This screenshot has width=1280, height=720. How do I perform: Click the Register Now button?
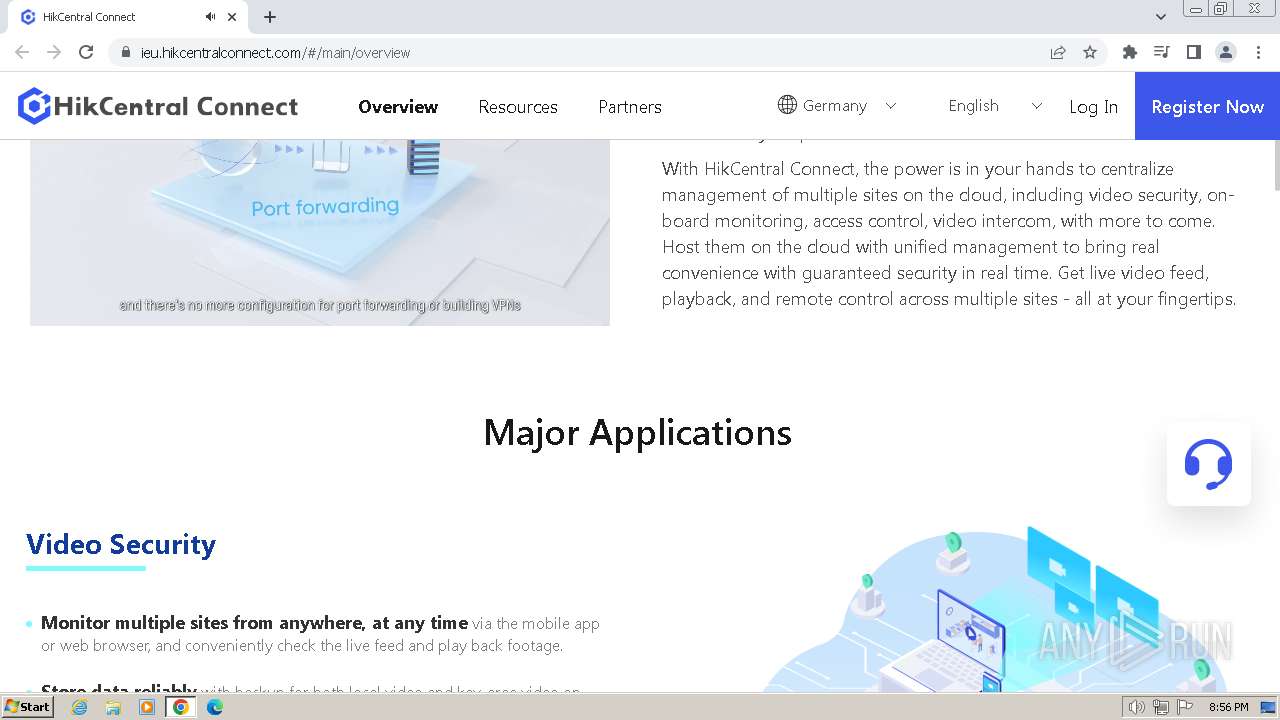(1207, 106)
